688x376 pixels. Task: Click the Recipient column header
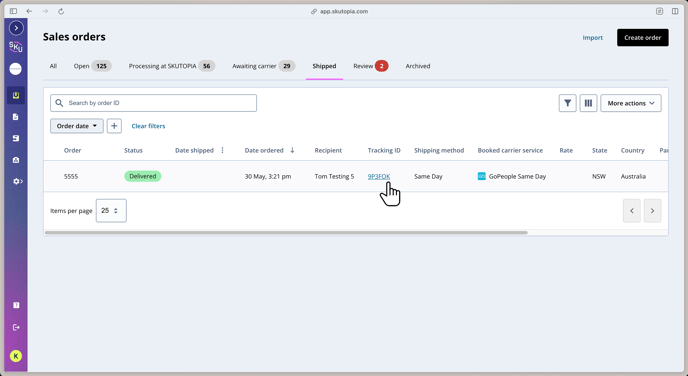pos(328,150)
